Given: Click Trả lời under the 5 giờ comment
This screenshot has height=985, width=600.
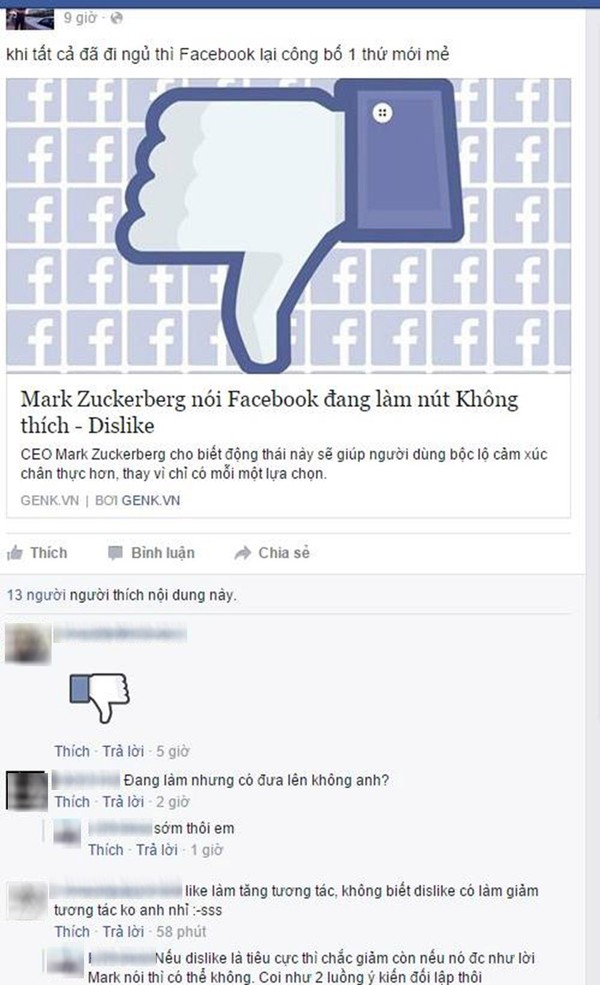Looking at the screenshot, I should (x=123, y=751).
